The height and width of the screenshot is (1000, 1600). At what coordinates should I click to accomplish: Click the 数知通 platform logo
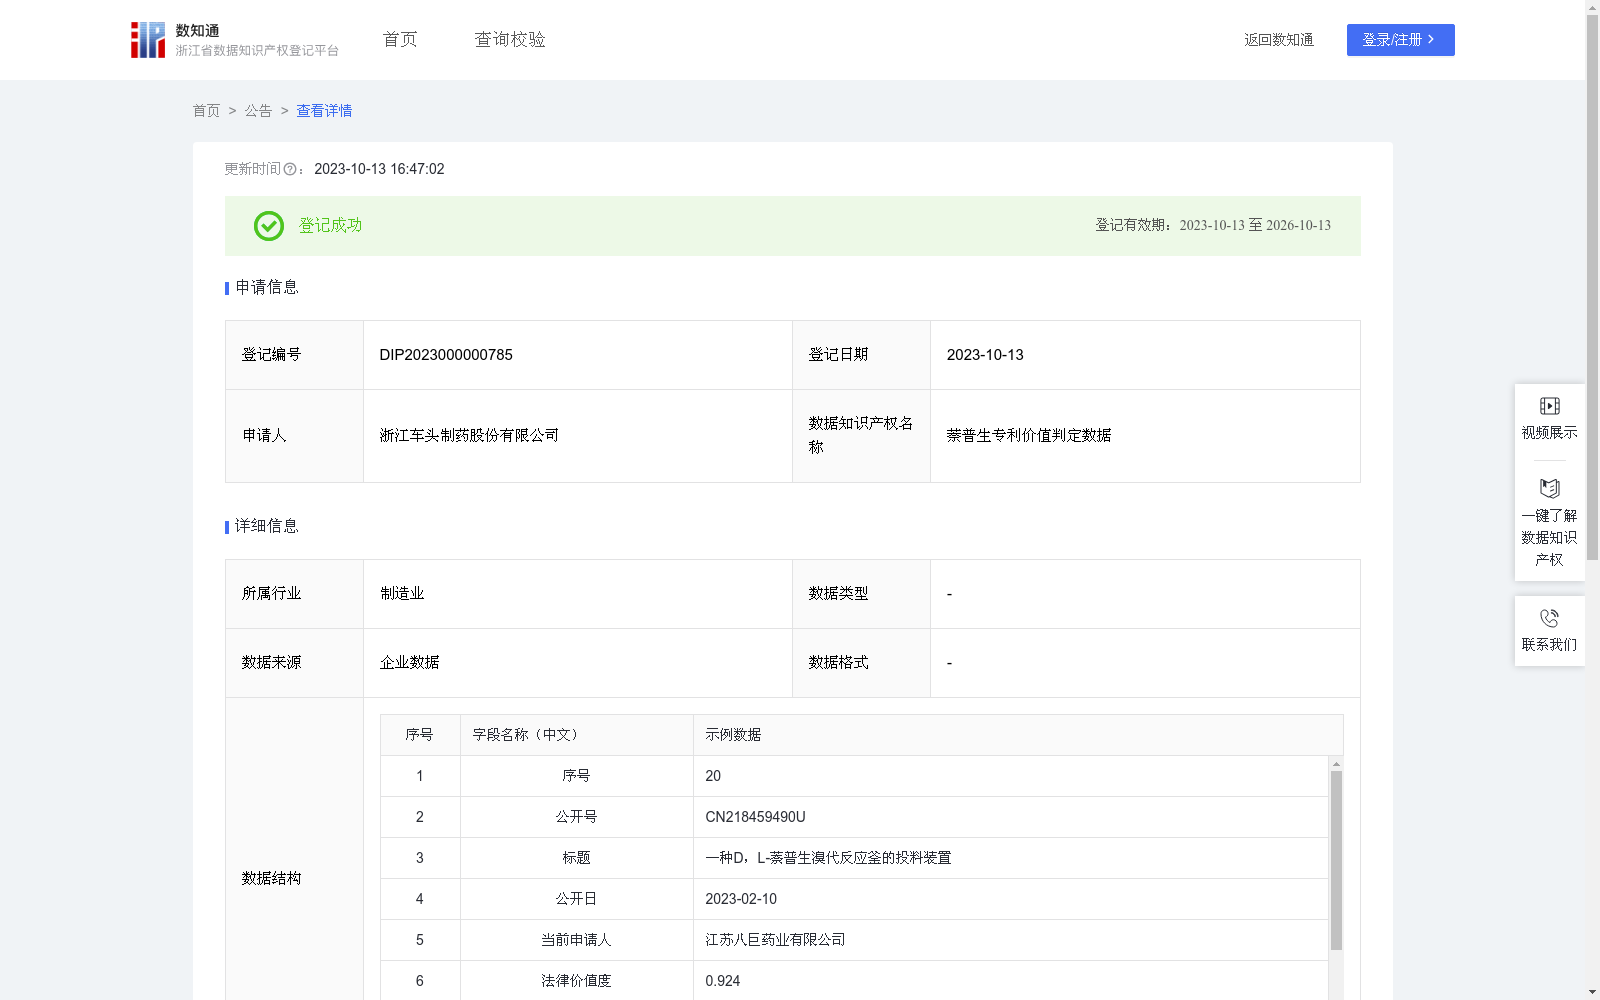tap(235, 40)
